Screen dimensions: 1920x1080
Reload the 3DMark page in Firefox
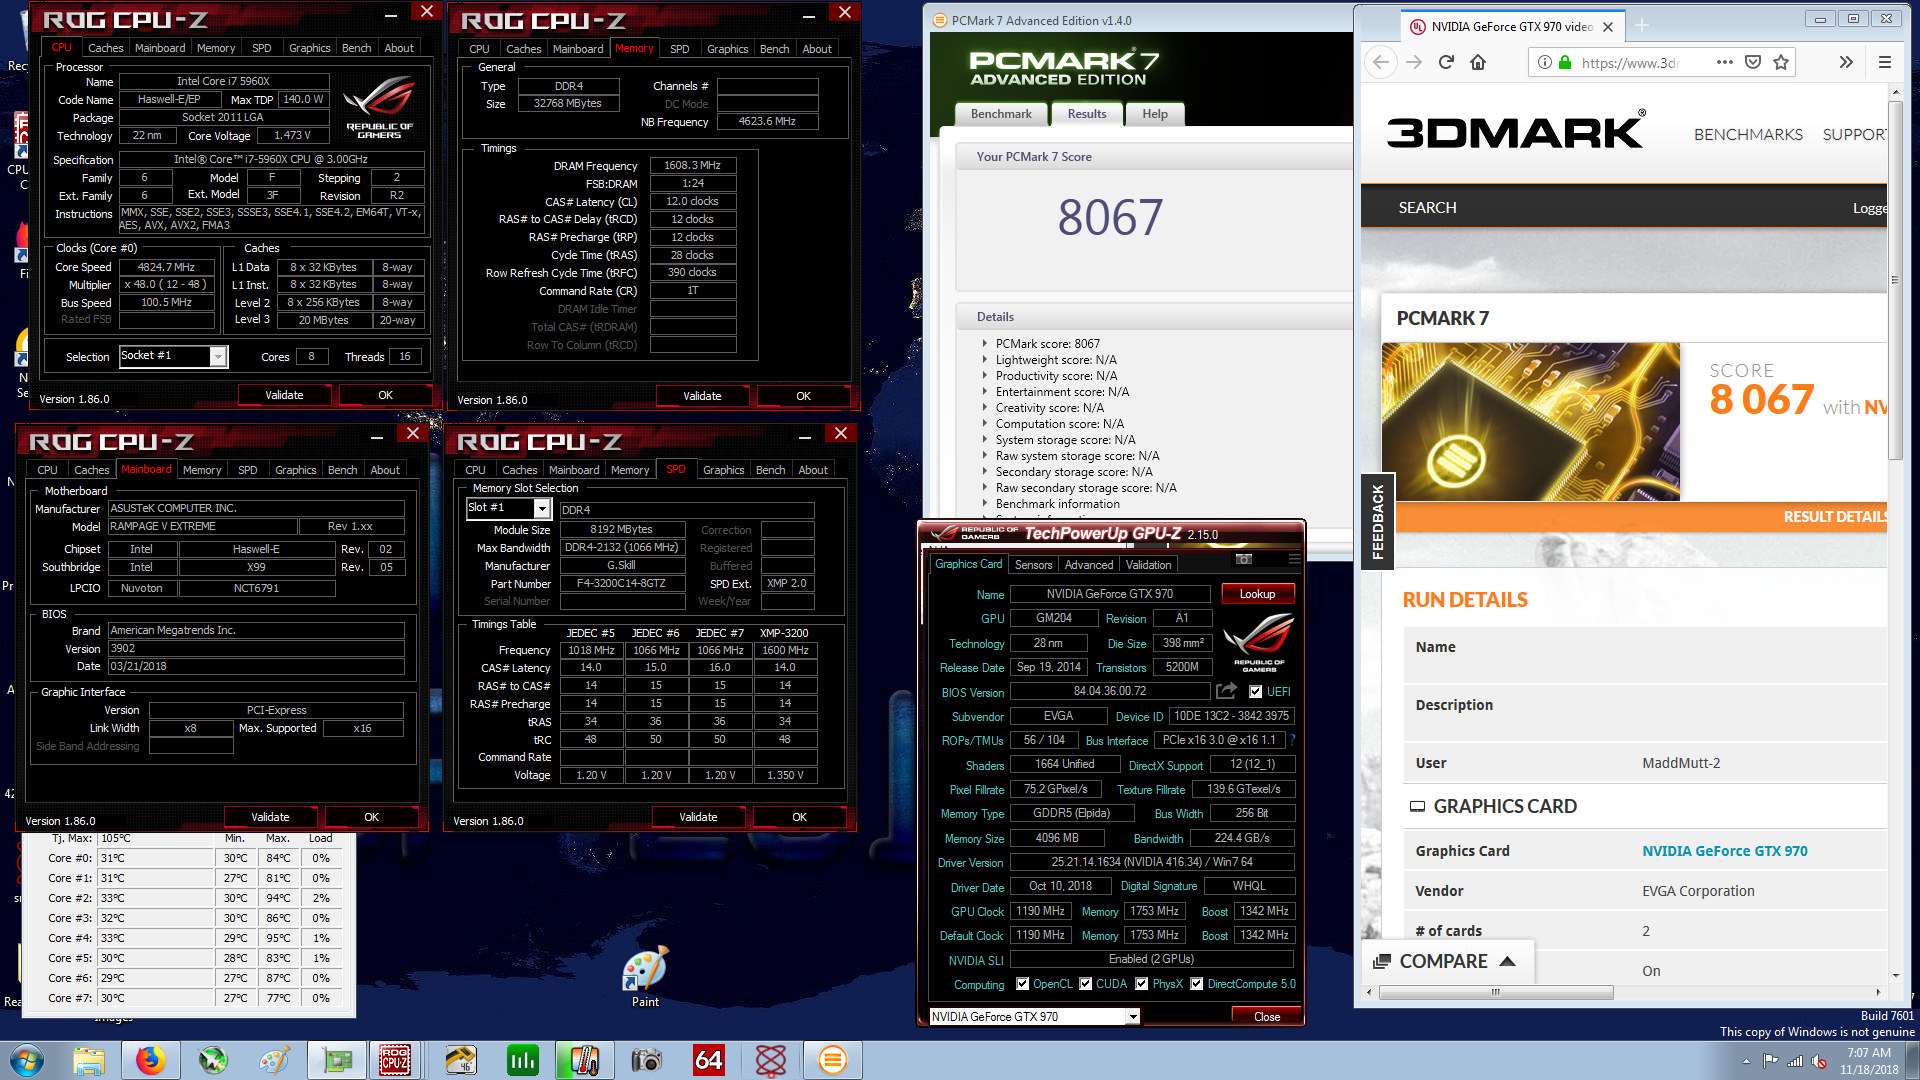click(x=1446, y=62)
